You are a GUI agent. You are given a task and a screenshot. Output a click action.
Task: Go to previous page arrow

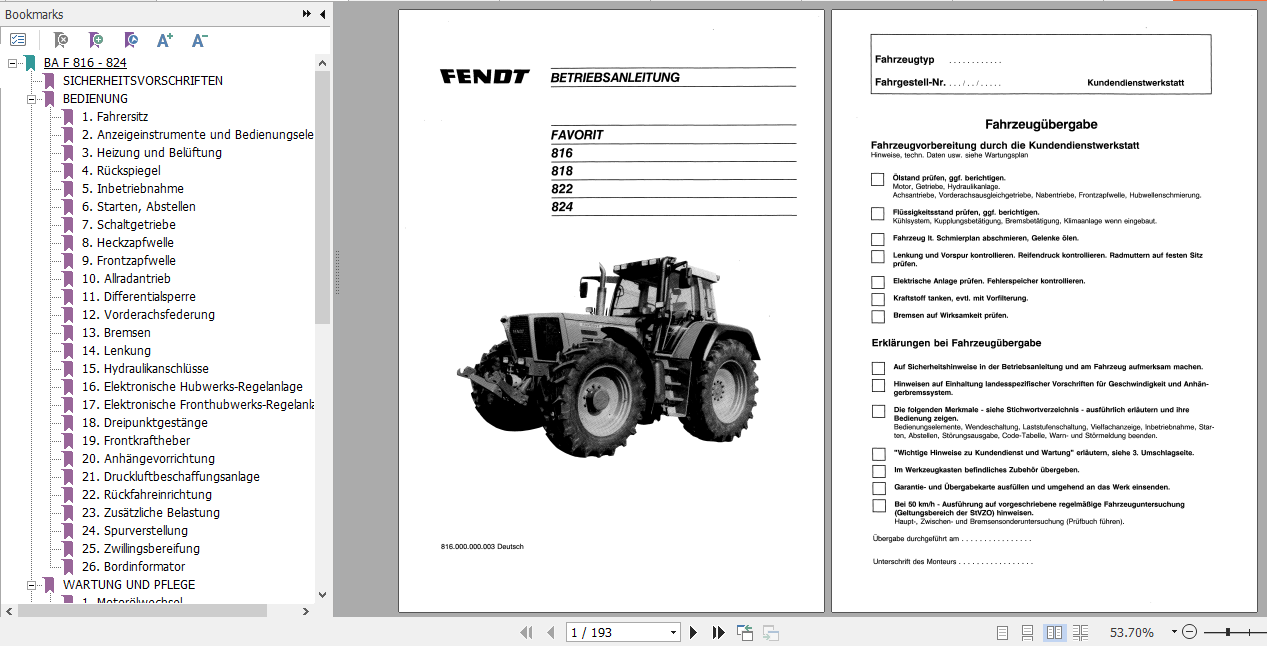550,632
